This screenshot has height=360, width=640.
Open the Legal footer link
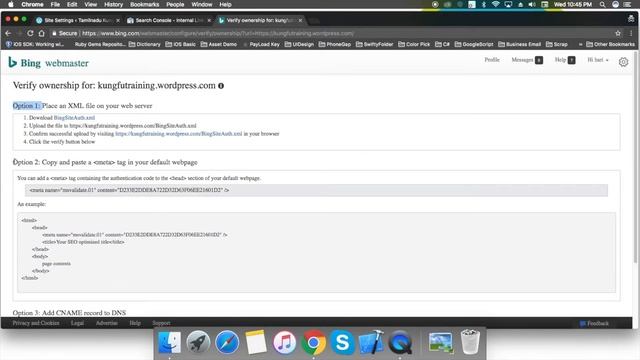tap(77, 323)
